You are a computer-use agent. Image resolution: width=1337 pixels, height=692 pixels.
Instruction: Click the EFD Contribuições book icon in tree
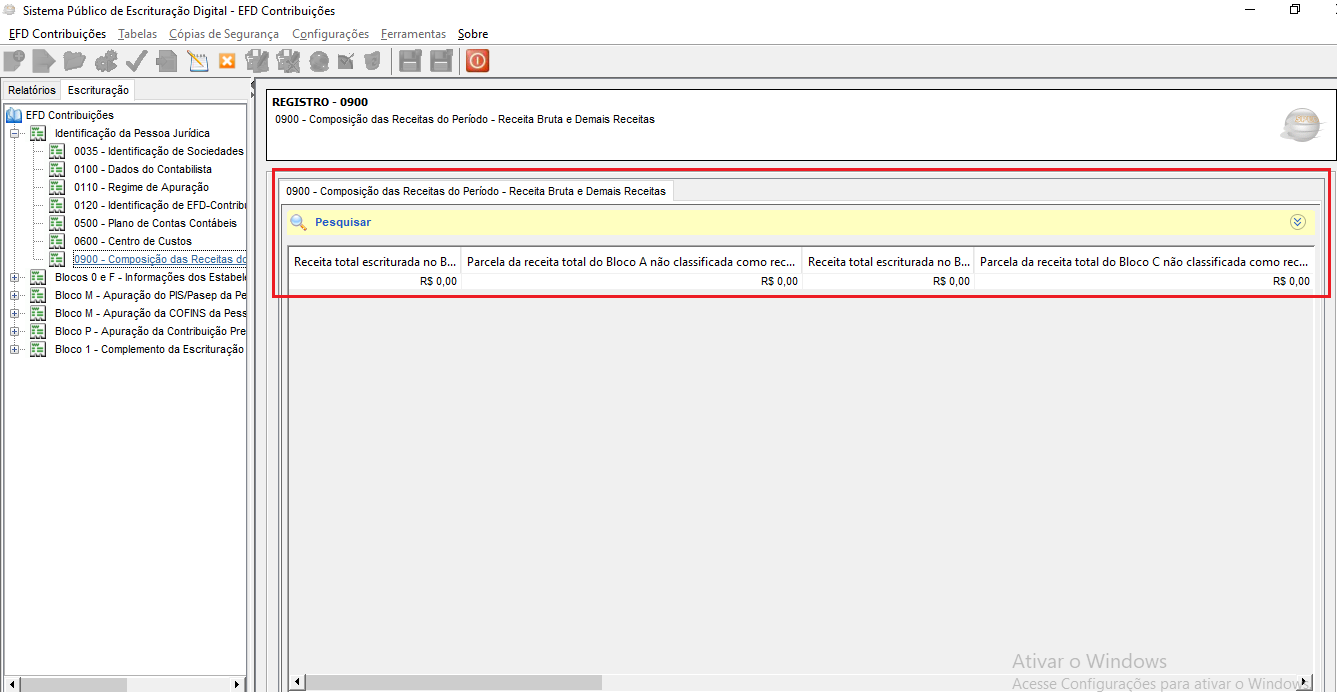tap(14, 115)
